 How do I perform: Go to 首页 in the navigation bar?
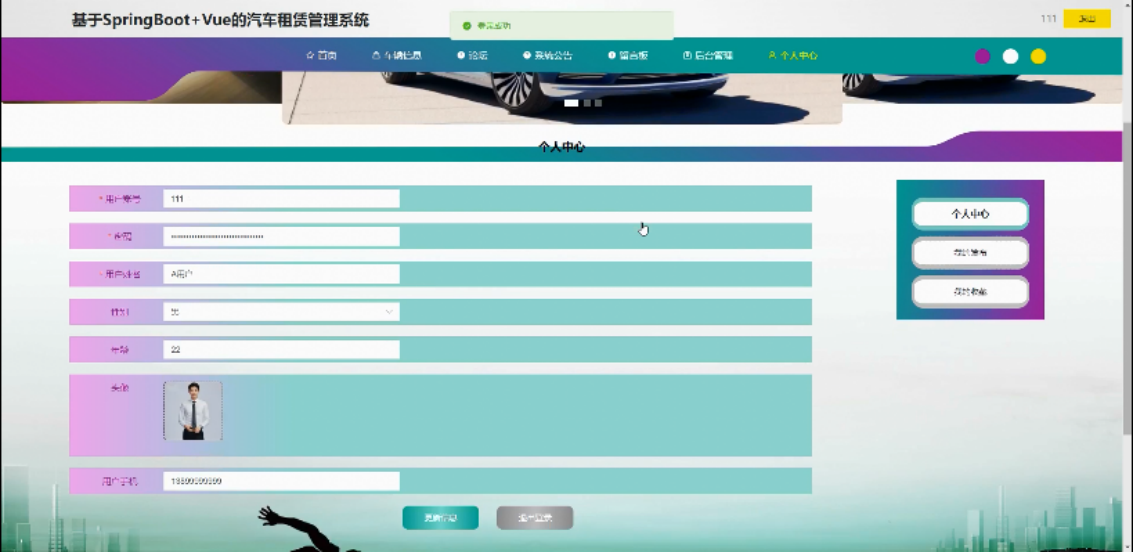[x=321, y=56]
